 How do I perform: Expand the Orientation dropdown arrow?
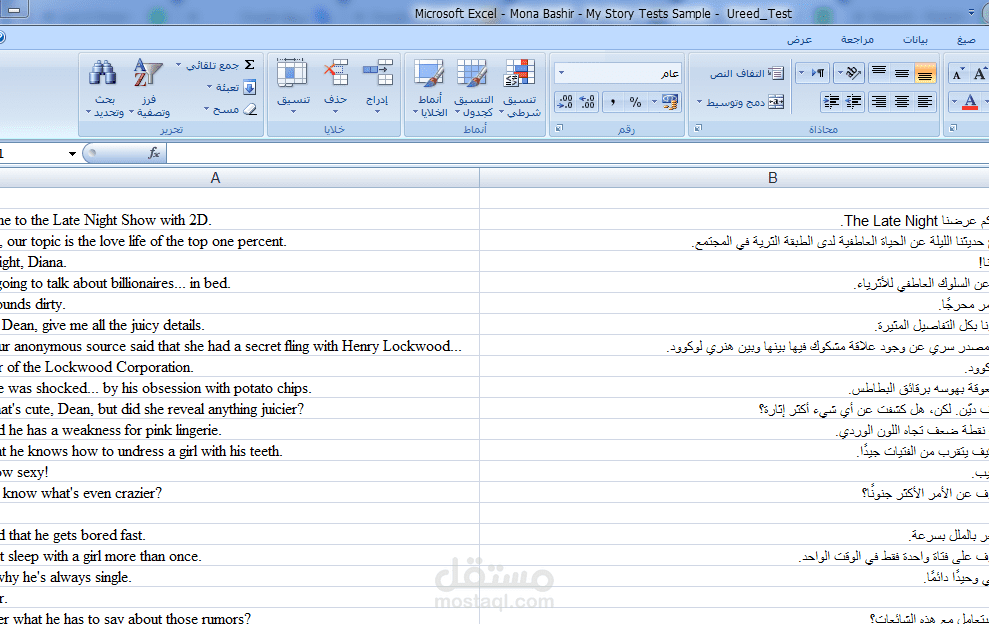pyautogui.click(x=840, y=73)
